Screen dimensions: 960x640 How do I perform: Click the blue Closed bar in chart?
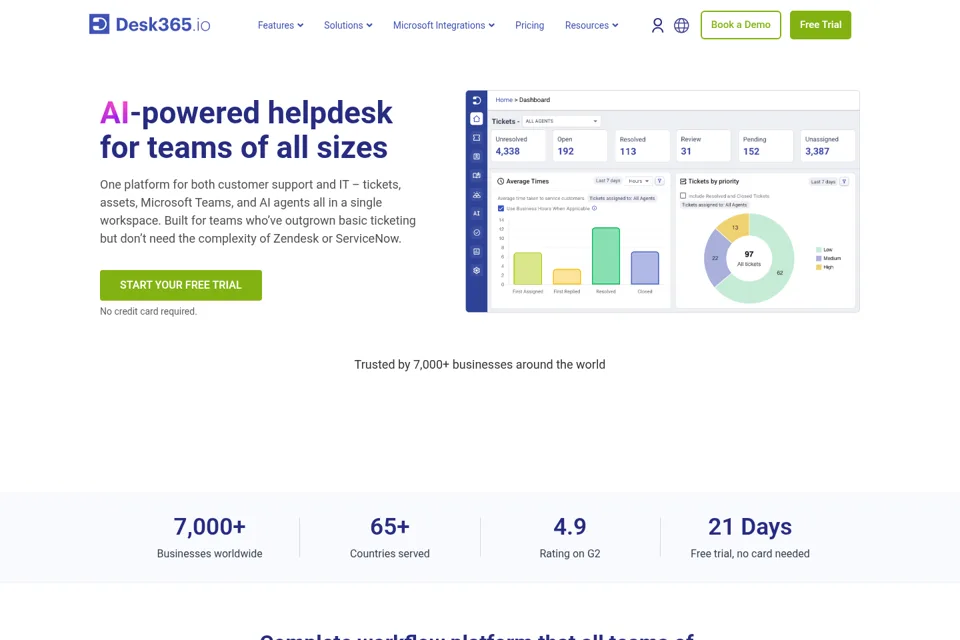click(x=645, y=268)
